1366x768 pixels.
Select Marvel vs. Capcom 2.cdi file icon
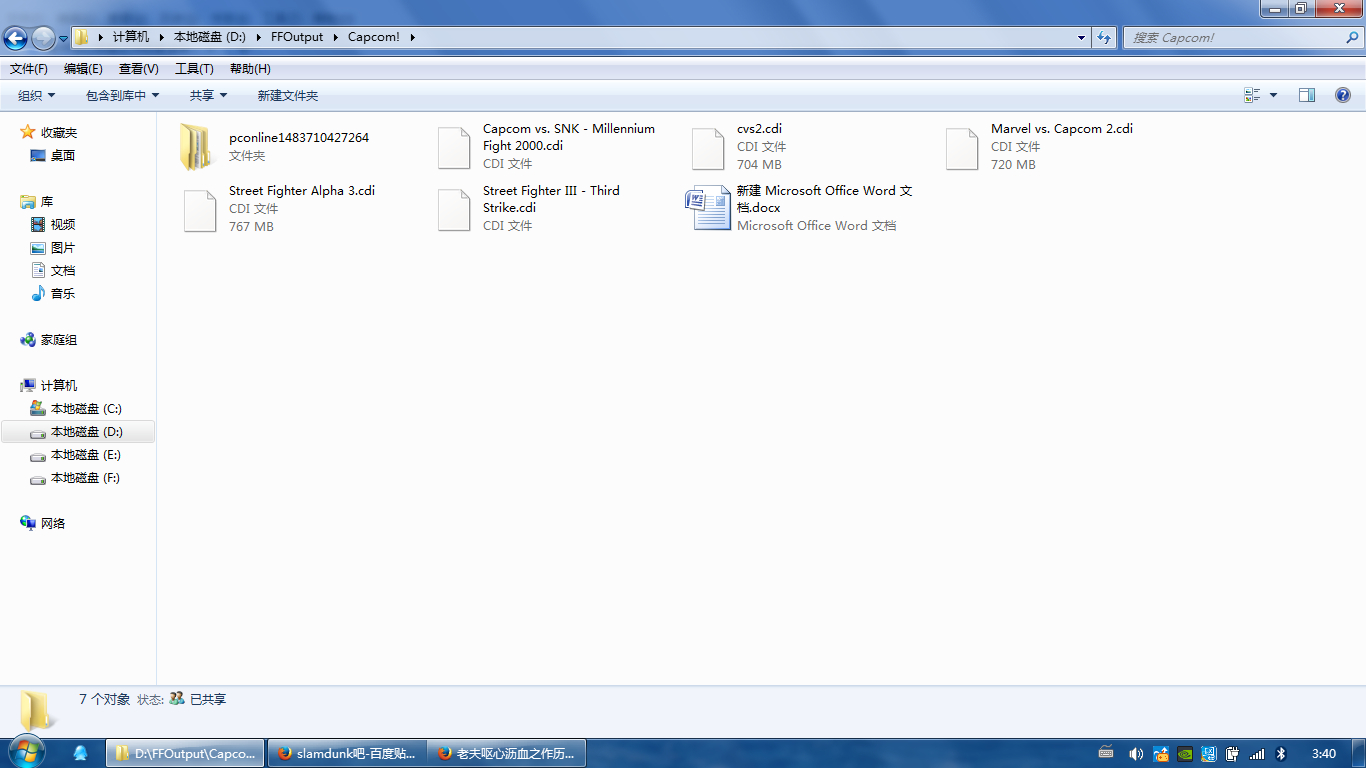point(962,147)
